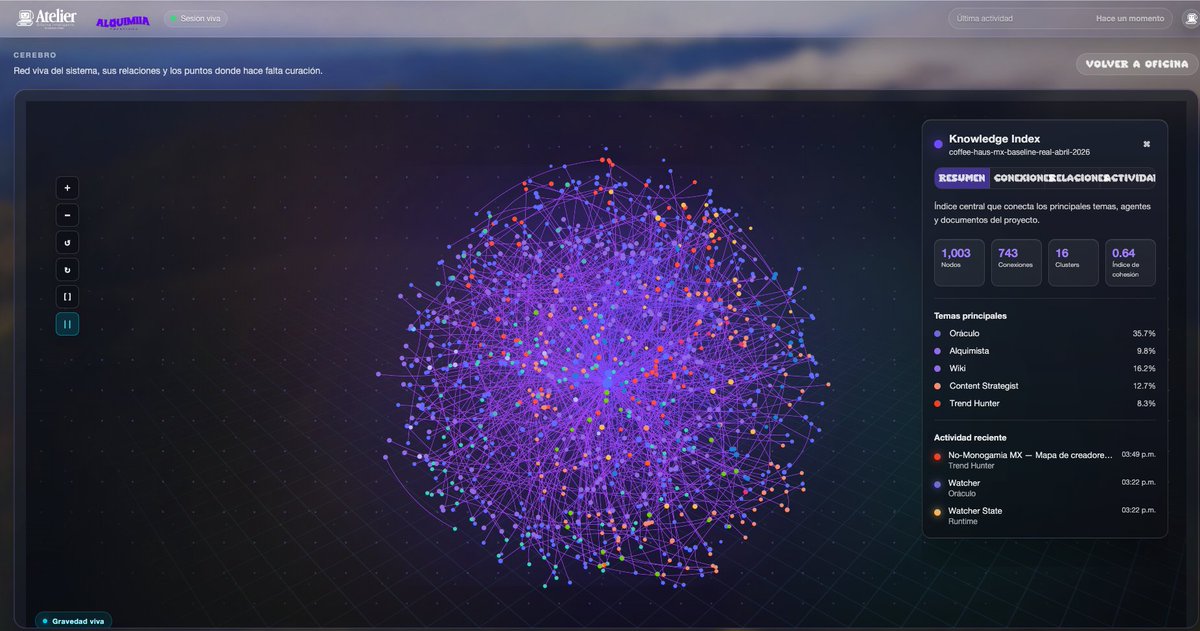Open the Alquimia logo
Screen dimensions: 1200x631
[122, 21]
